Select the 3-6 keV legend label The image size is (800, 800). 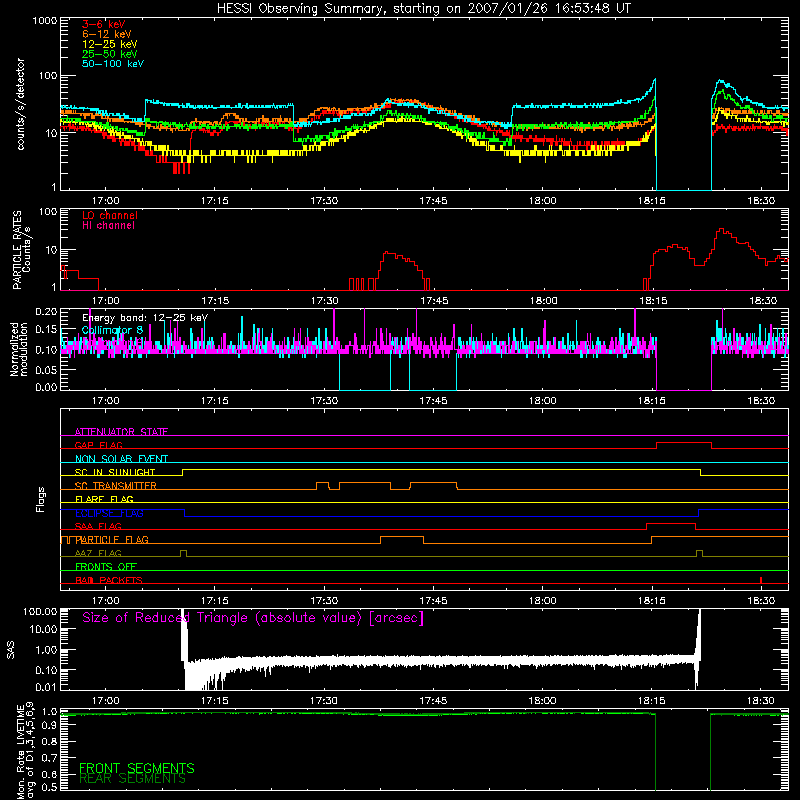point(103,24)
